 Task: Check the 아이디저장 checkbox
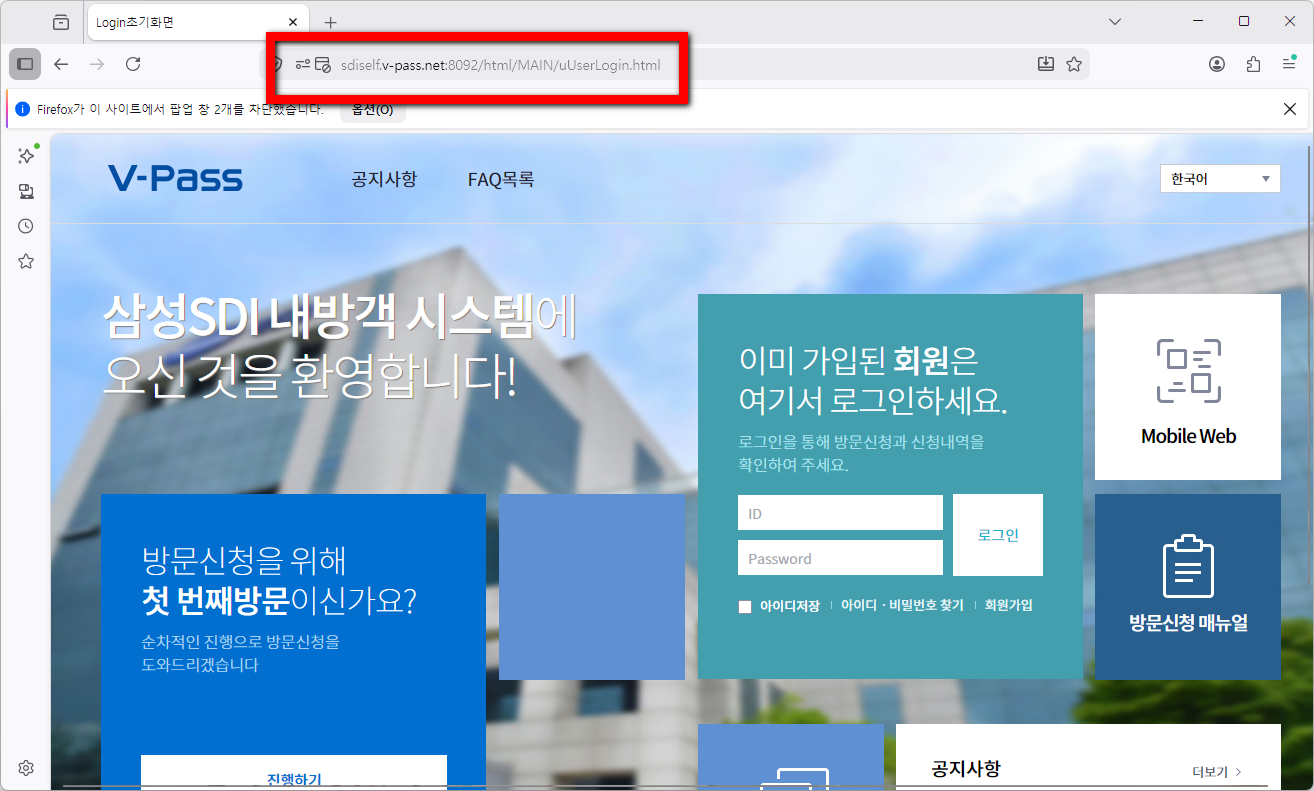[745, 607]
